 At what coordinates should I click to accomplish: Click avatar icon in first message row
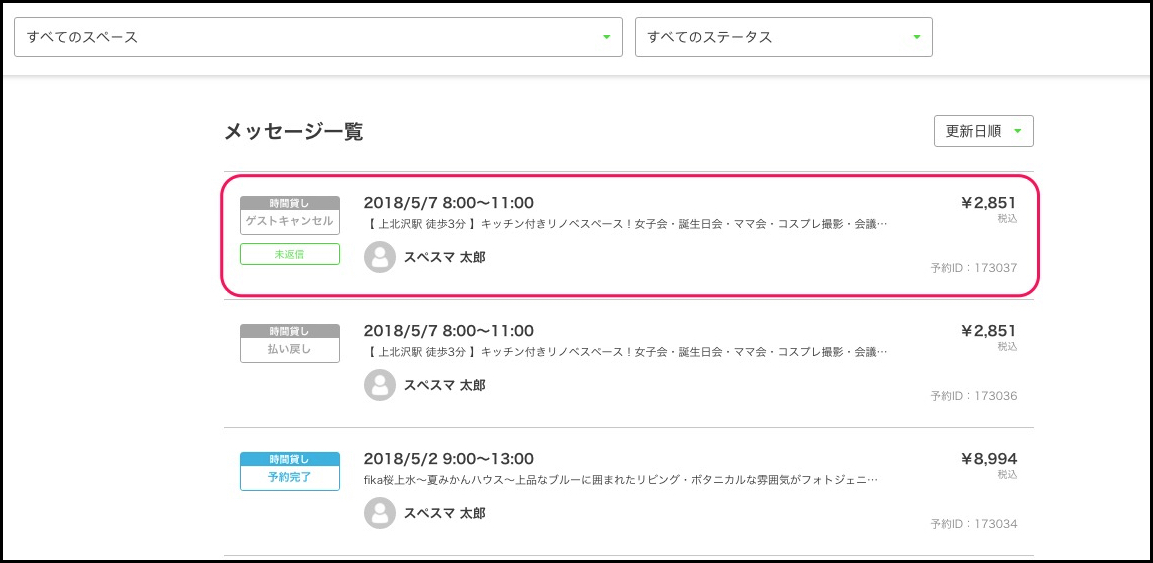click(x=379, y=257)
